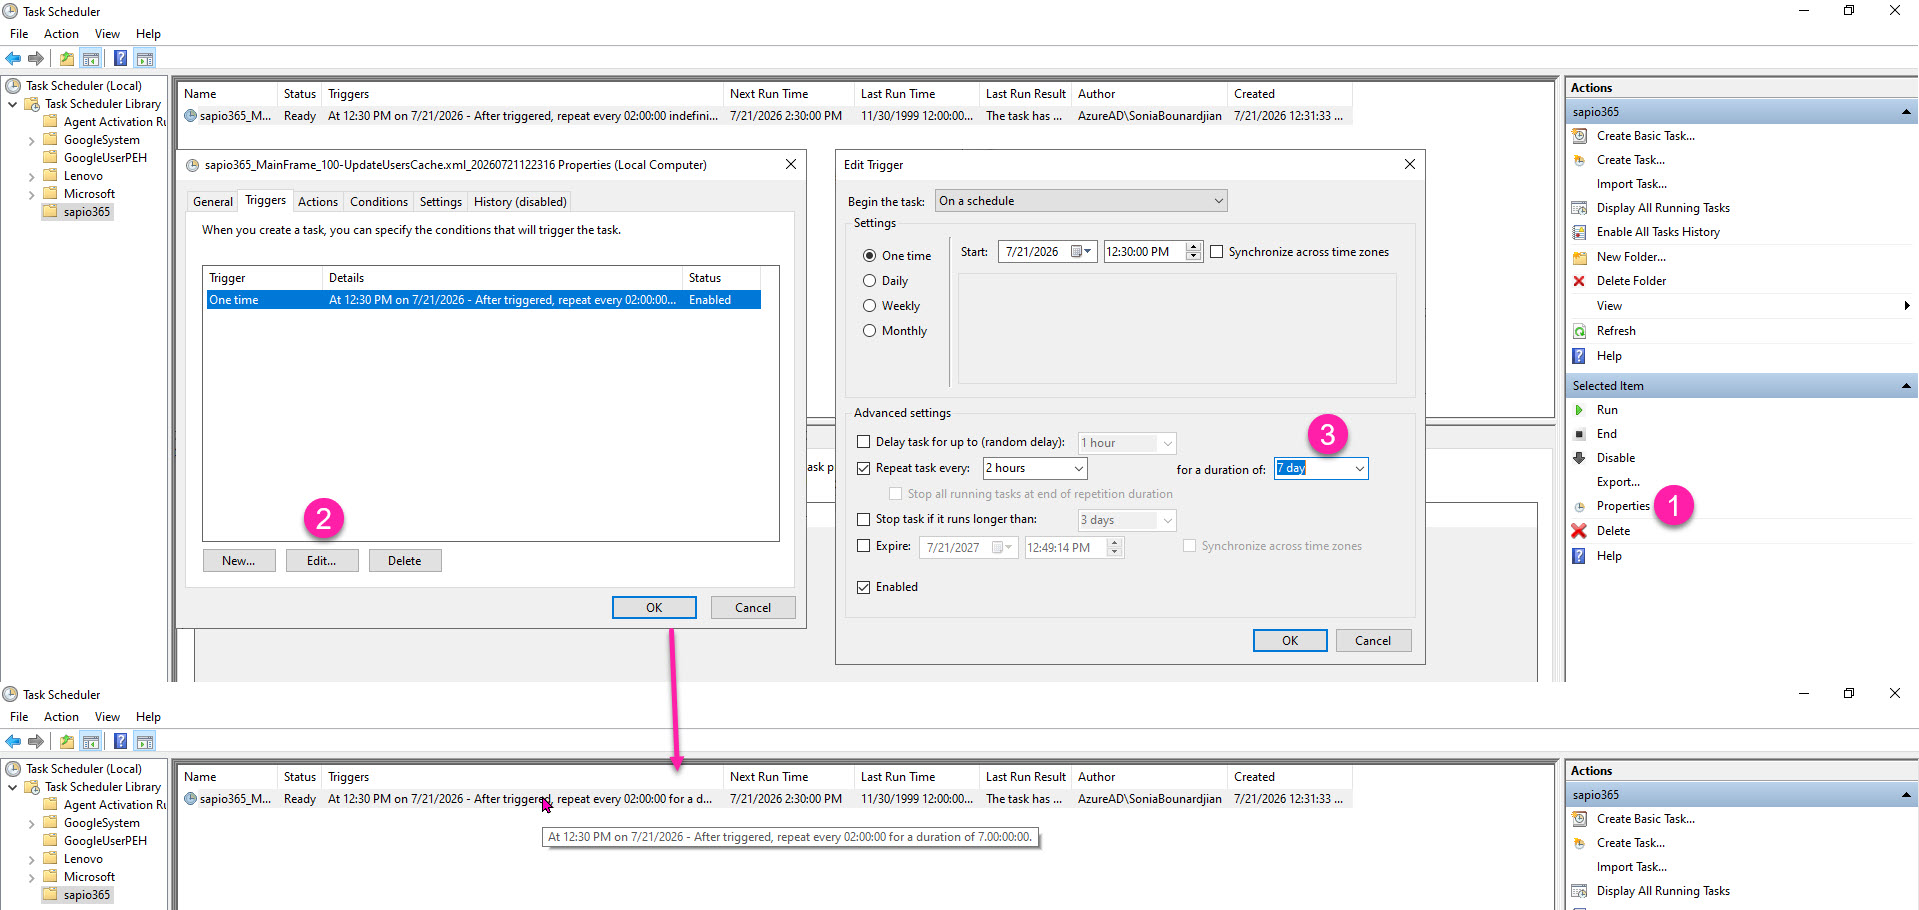Click the Back arrow in the upper window toolbar
Image resolution: width=1919 pixels, height=910 pixels.
click(x=13, y=58)
